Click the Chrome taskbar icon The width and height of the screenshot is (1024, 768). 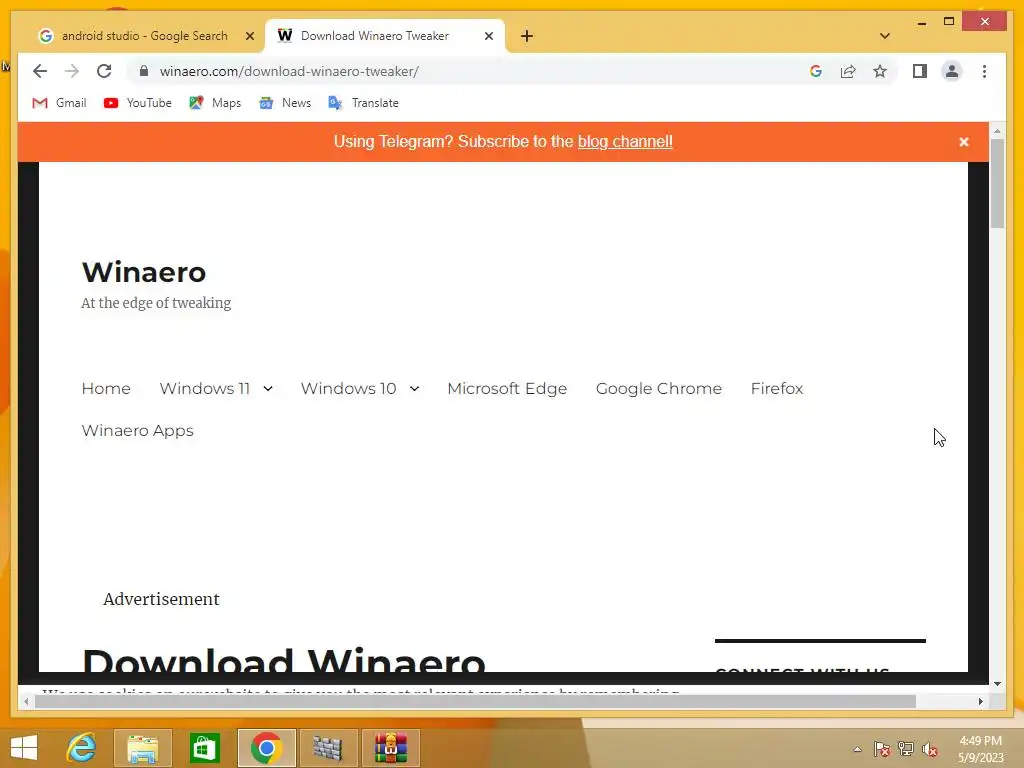click(266, 748)
